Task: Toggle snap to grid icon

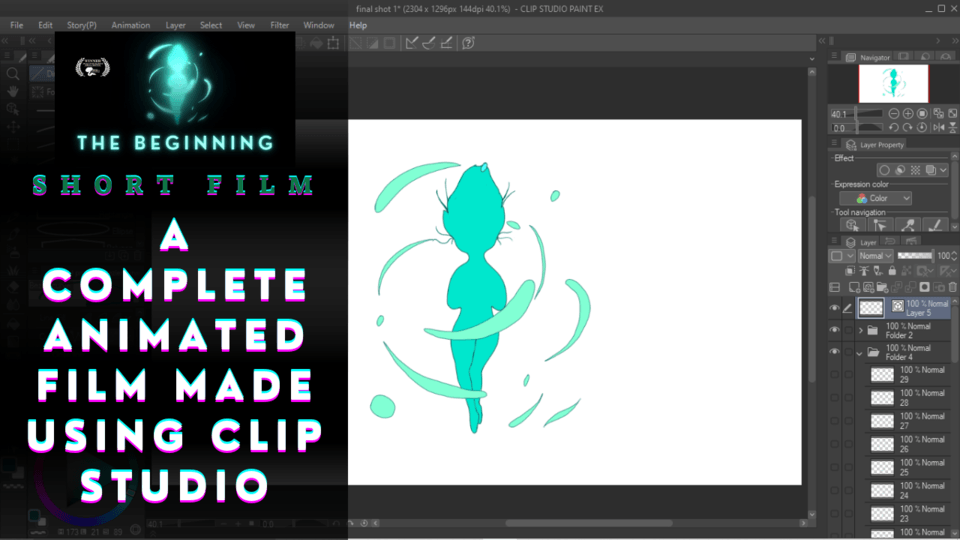Action: point(447,43)
